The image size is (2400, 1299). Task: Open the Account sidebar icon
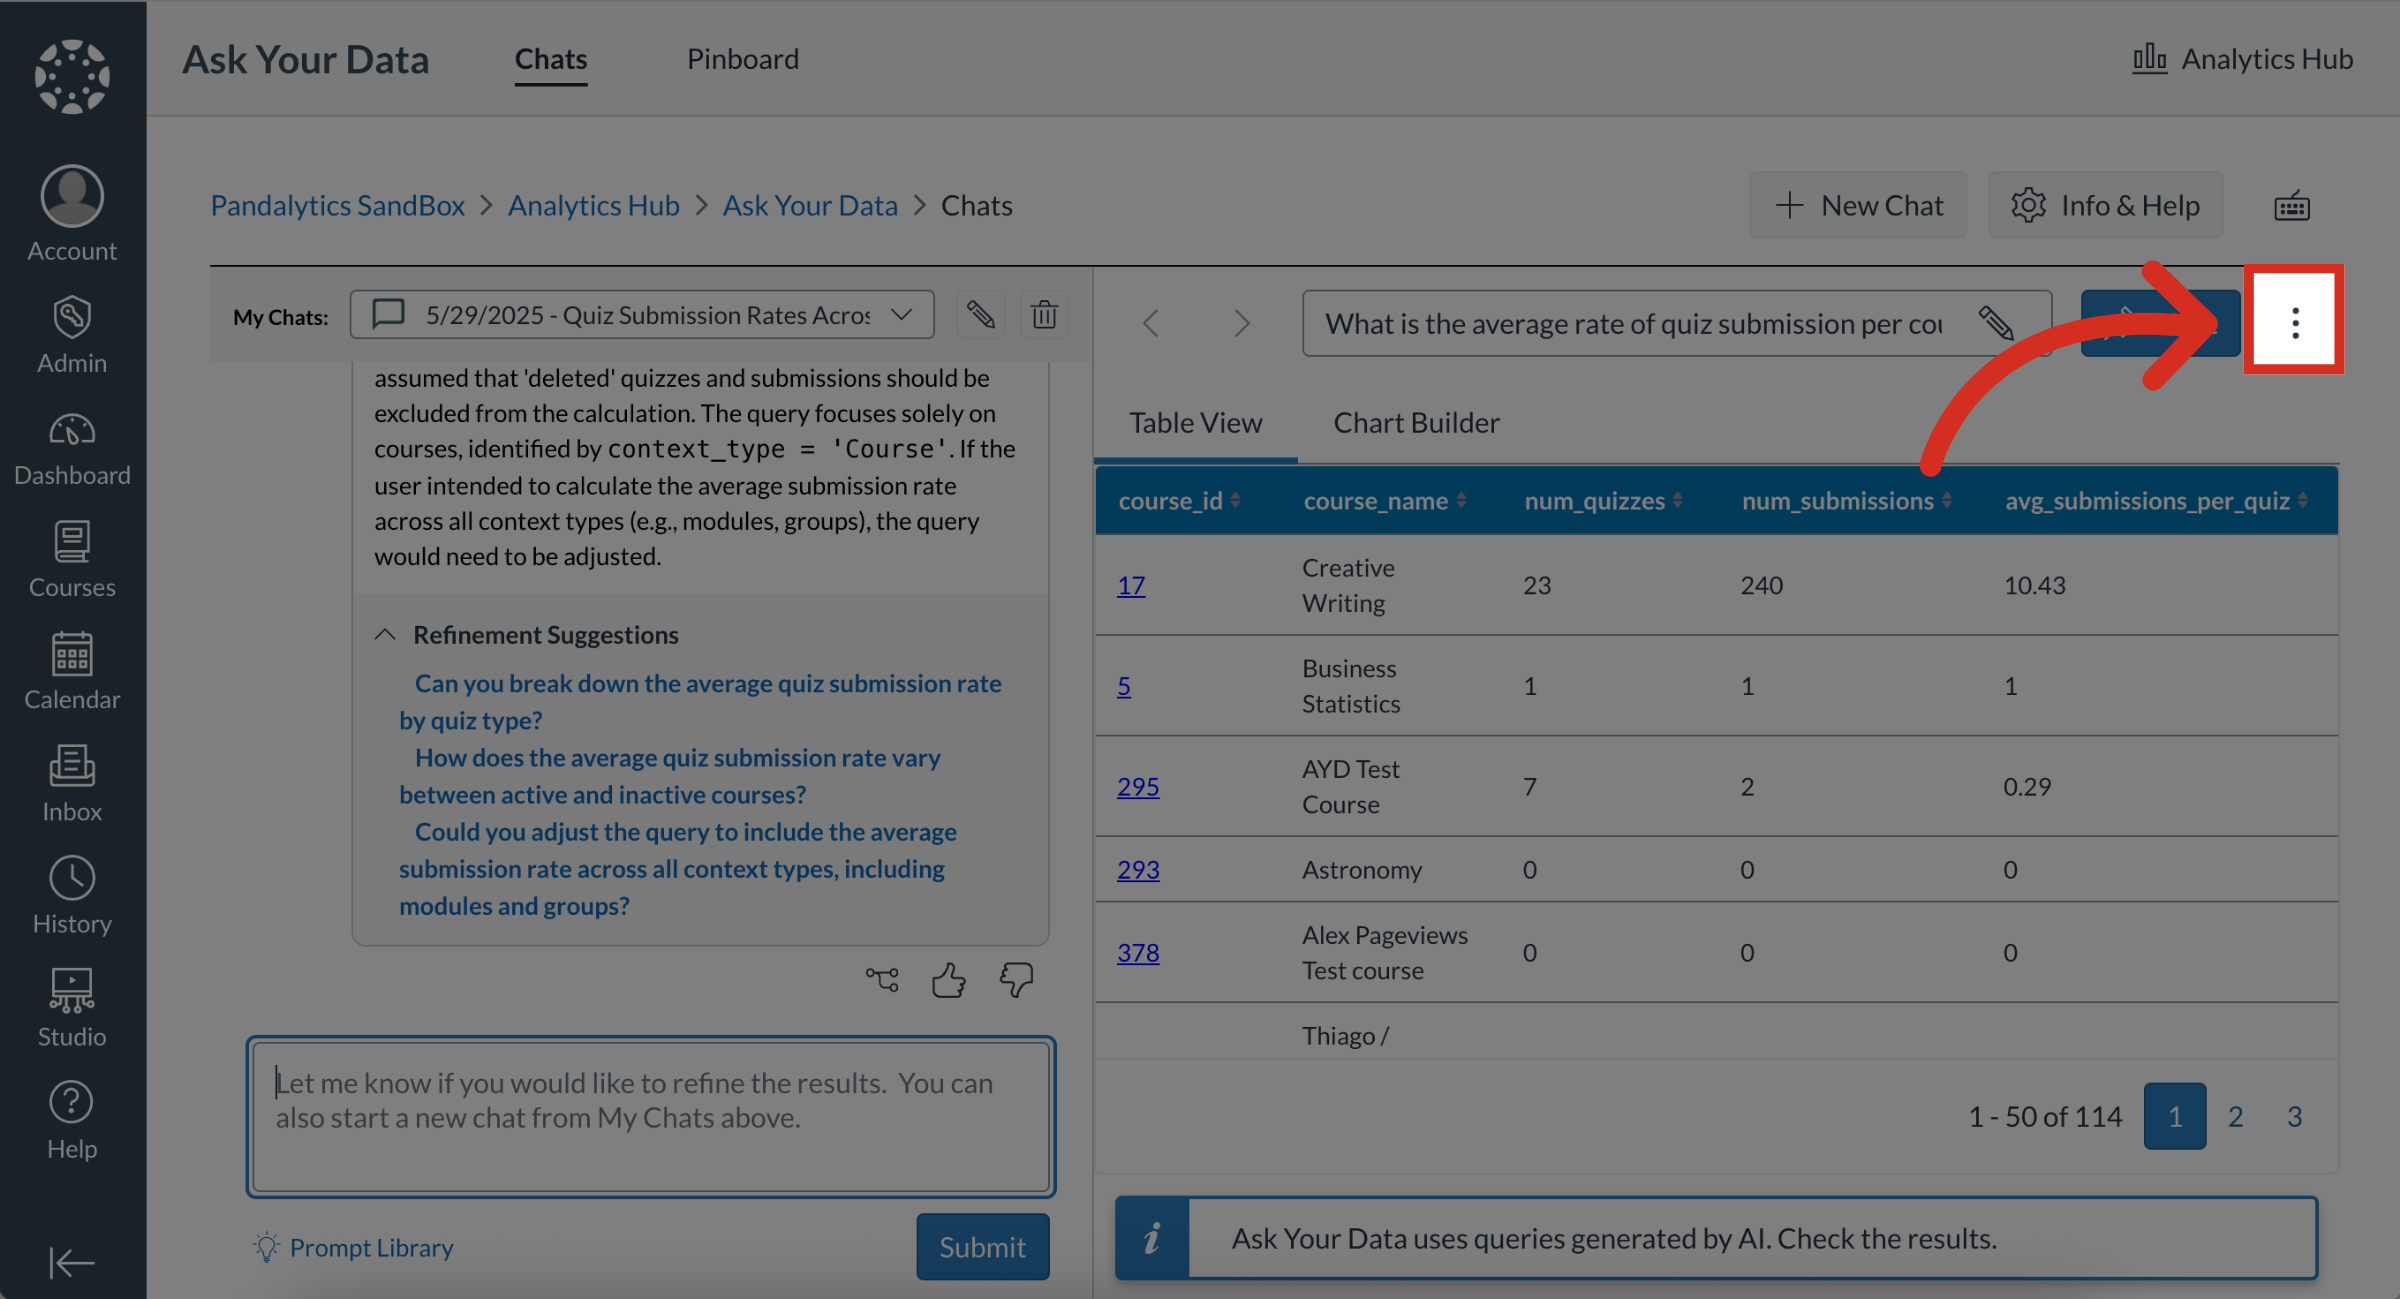click(72, 214)
